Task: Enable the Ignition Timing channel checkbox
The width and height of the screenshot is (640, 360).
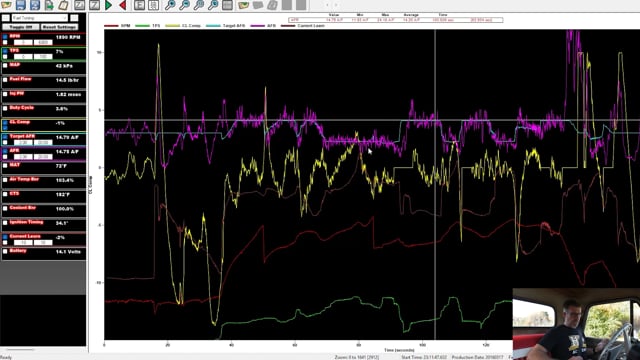Action: tap(5, 223)
